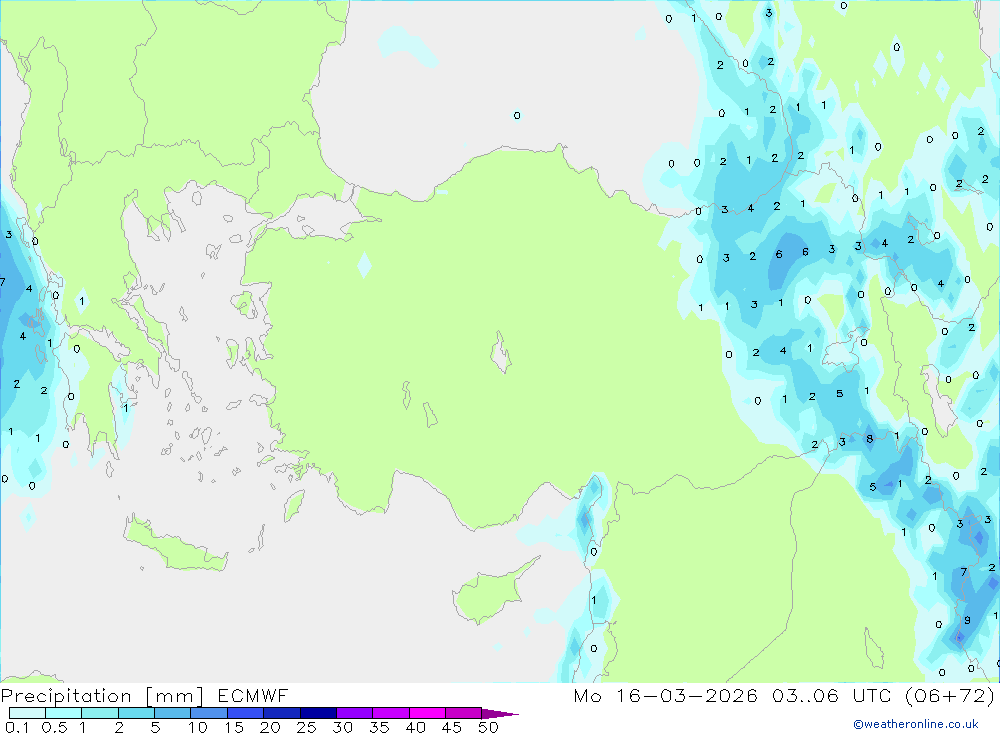Screen dimensions: 1000x733
Task: Click the 30–35 mm legend swatch
Action: pos(355,713)
